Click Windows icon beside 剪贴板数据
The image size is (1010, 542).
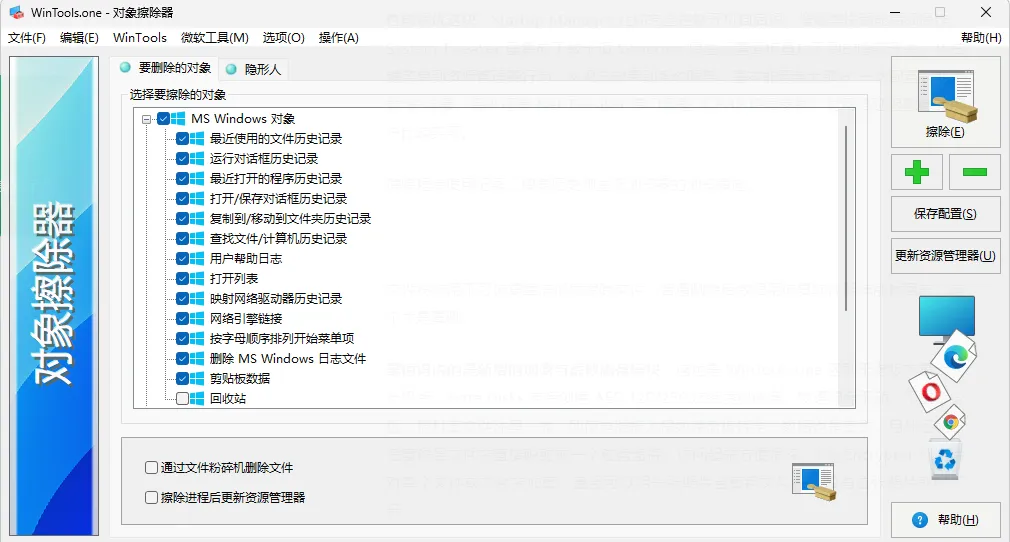[196, 378]
